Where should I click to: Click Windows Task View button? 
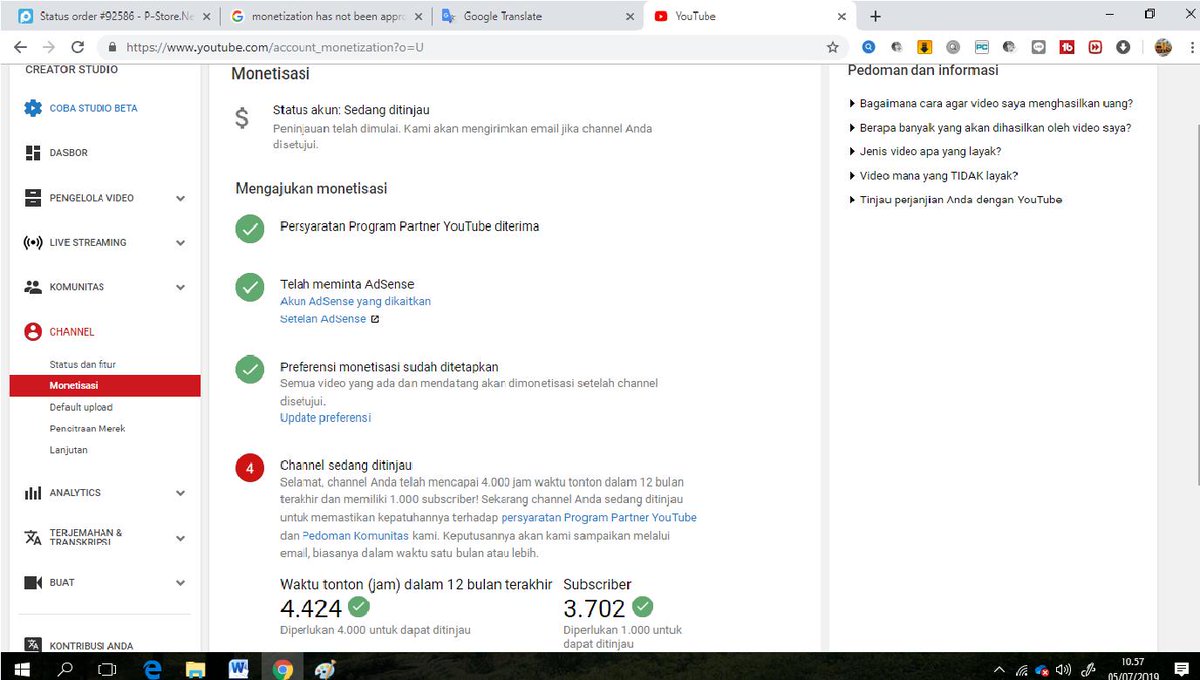click(x=109, y=668)
